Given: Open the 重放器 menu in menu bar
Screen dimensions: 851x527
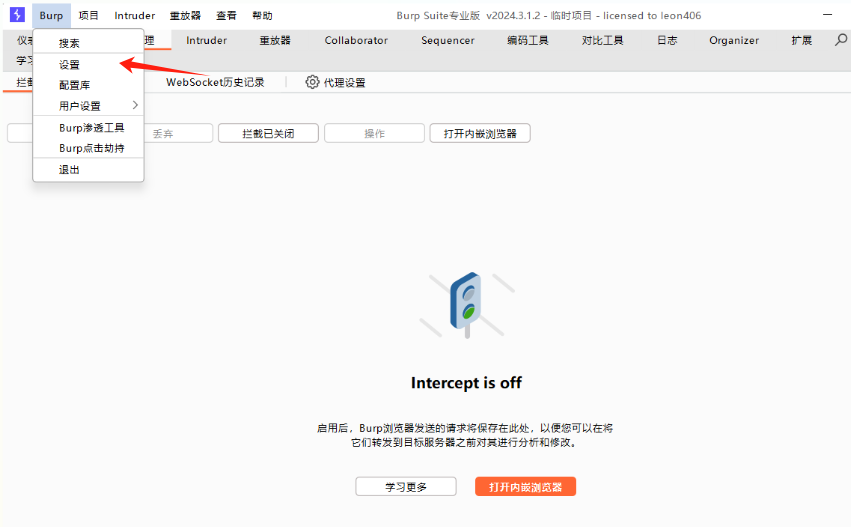Looking at the screenshot, I should (x=185, y=15).
